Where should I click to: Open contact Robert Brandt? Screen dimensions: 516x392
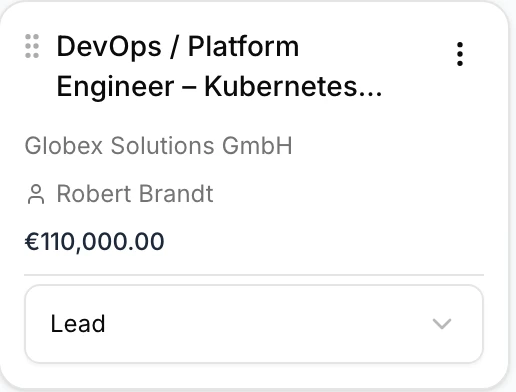pos(135,194)
